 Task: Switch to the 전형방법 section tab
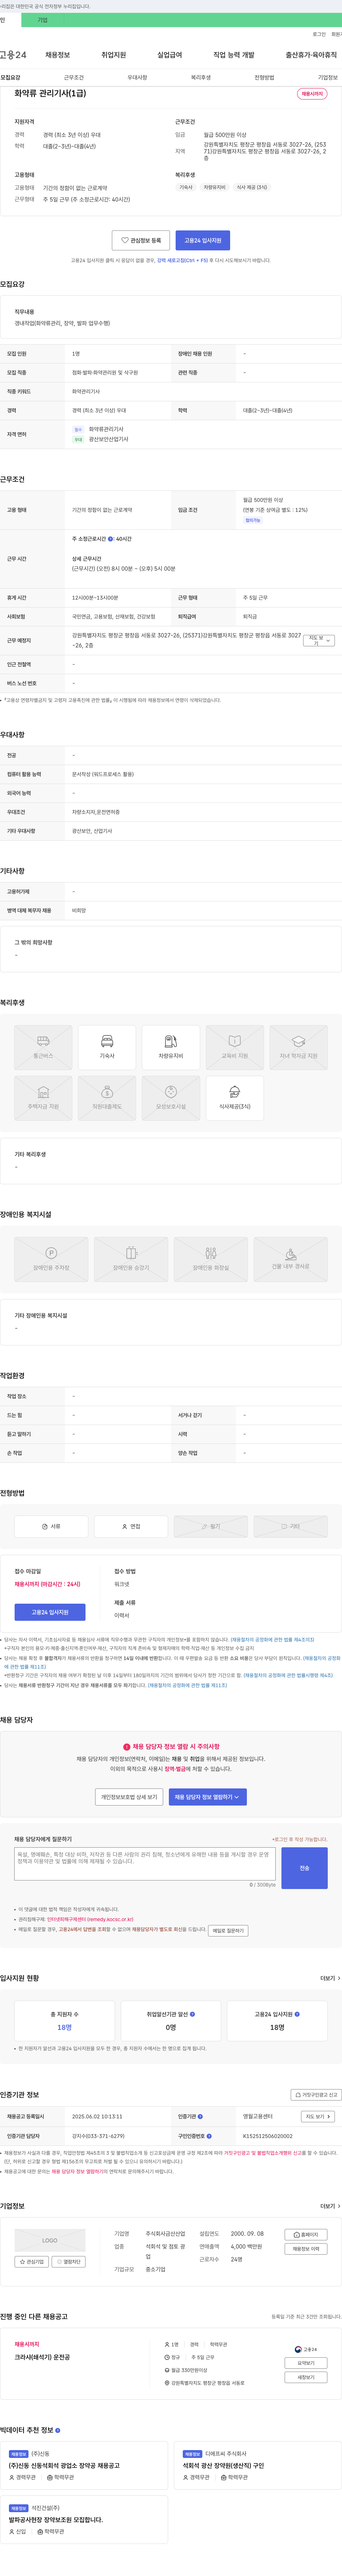point(264,77)
